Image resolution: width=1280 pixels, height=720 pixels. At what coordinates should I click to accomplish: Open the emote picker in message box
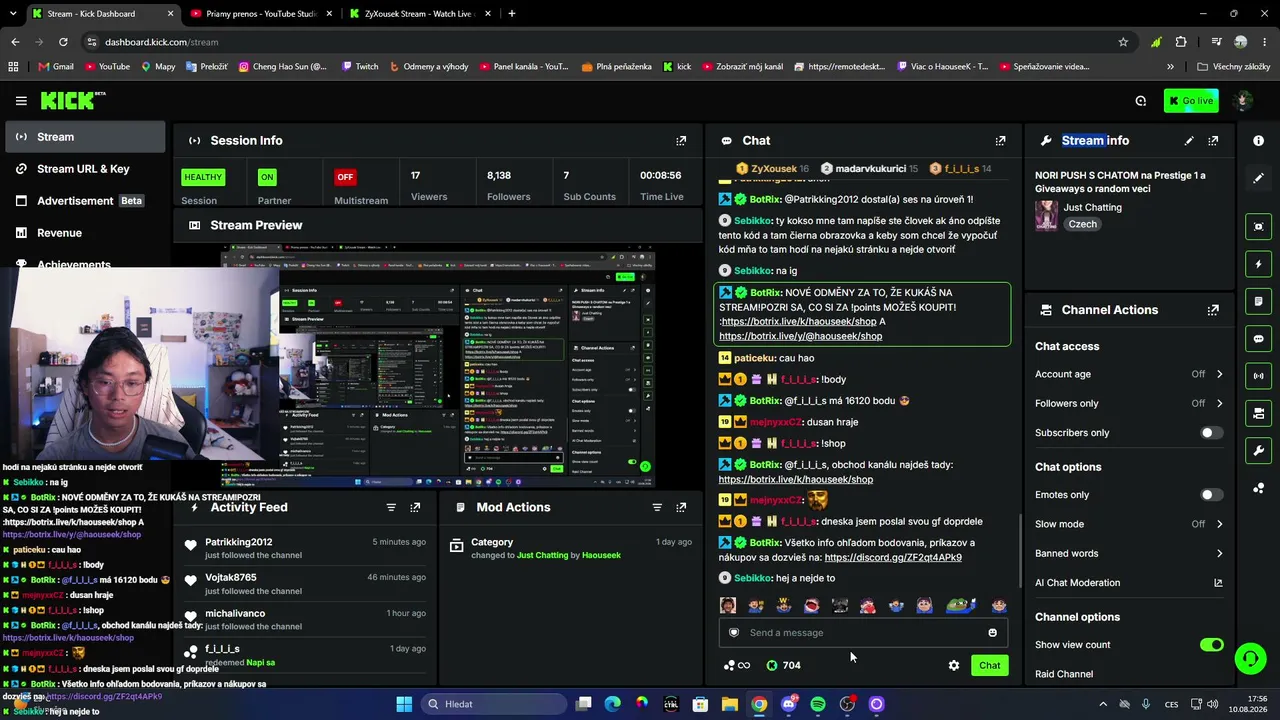[992, 632]
